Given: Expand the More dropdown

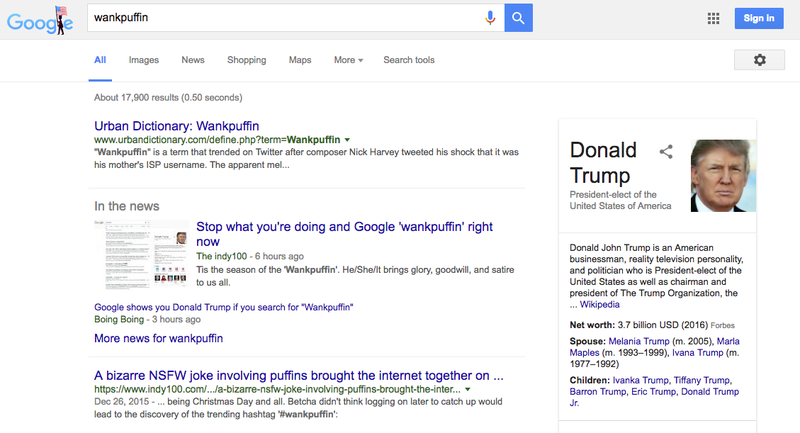Looking at the screenshot, I should (x=348, y=60).
